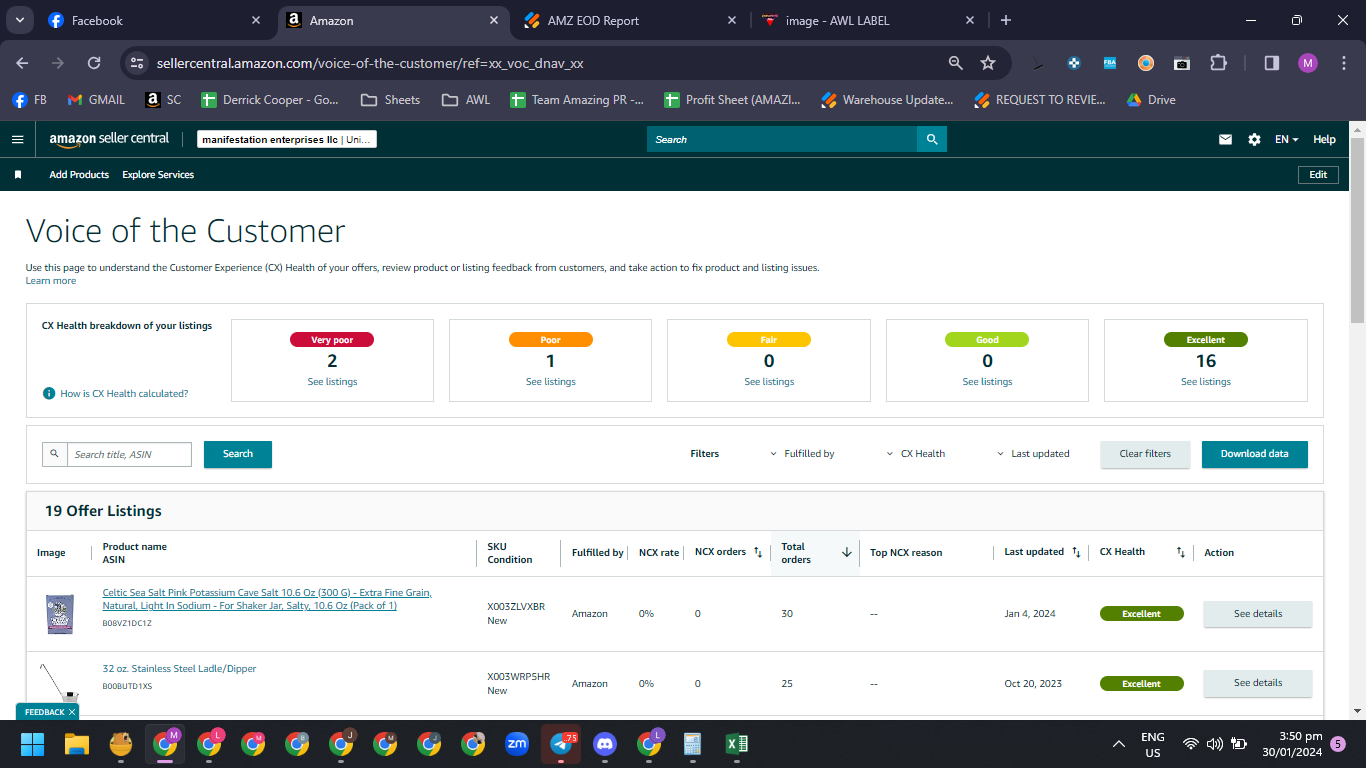Image resolution: width=1366 pixels, height=768 pixels.
Task: Open the settings gear in Seller Central
Action: [1254, 139]
